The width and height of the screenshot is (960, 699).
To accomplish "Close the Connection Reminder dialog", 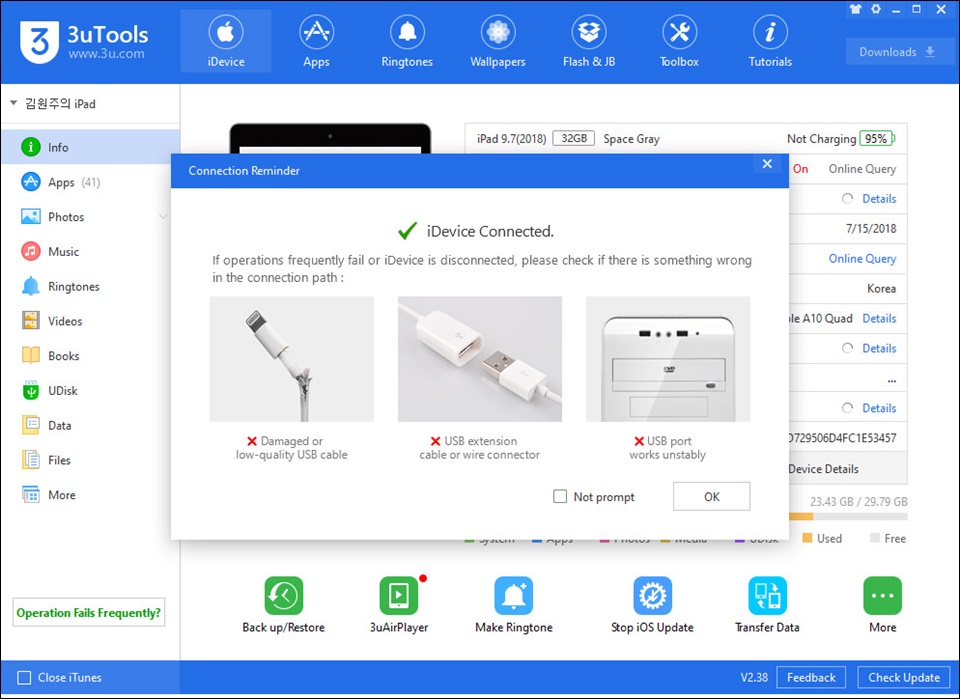I will 767,164.
